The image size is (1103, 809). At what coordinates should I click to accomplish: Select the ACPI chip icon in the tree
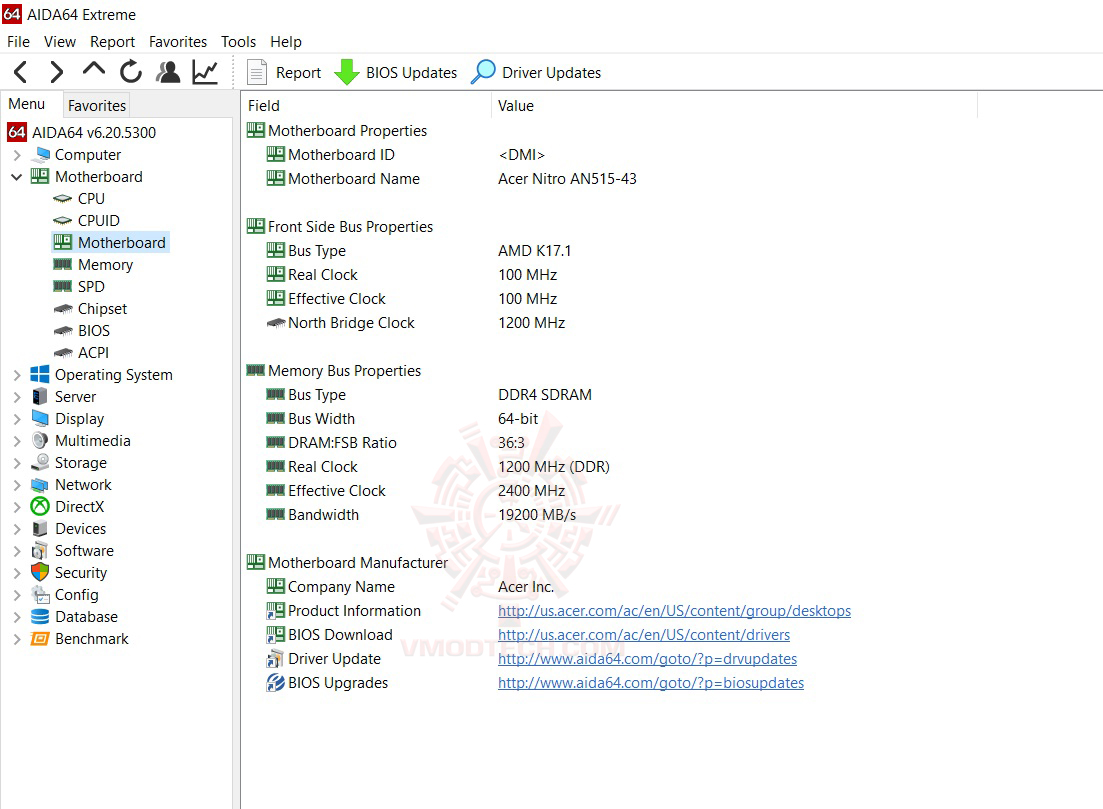[63, 352]
